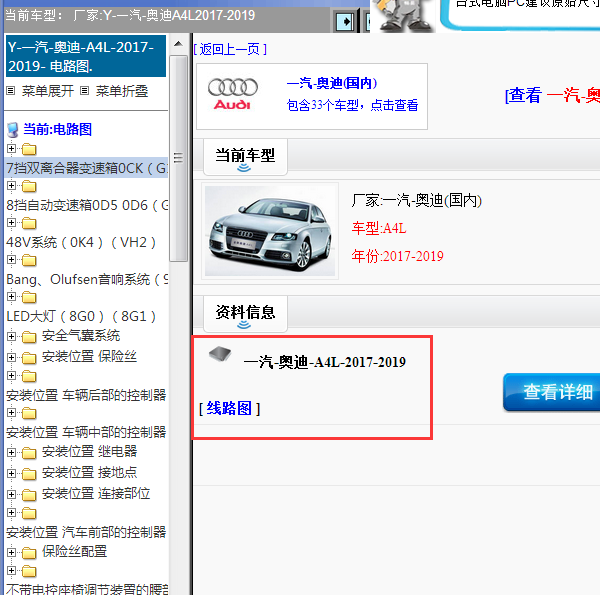The height and width of the screenshot is (595, 600).
Task: Select Bang、Olufsen音响系统 tree item
Action: [87, 279]
